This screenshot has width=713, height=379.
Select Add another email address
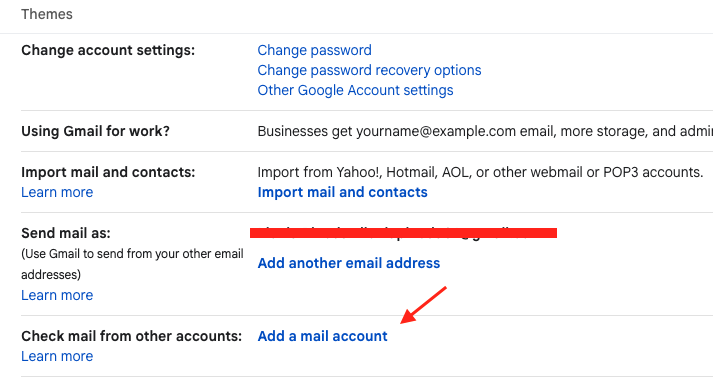click(349, 263)
